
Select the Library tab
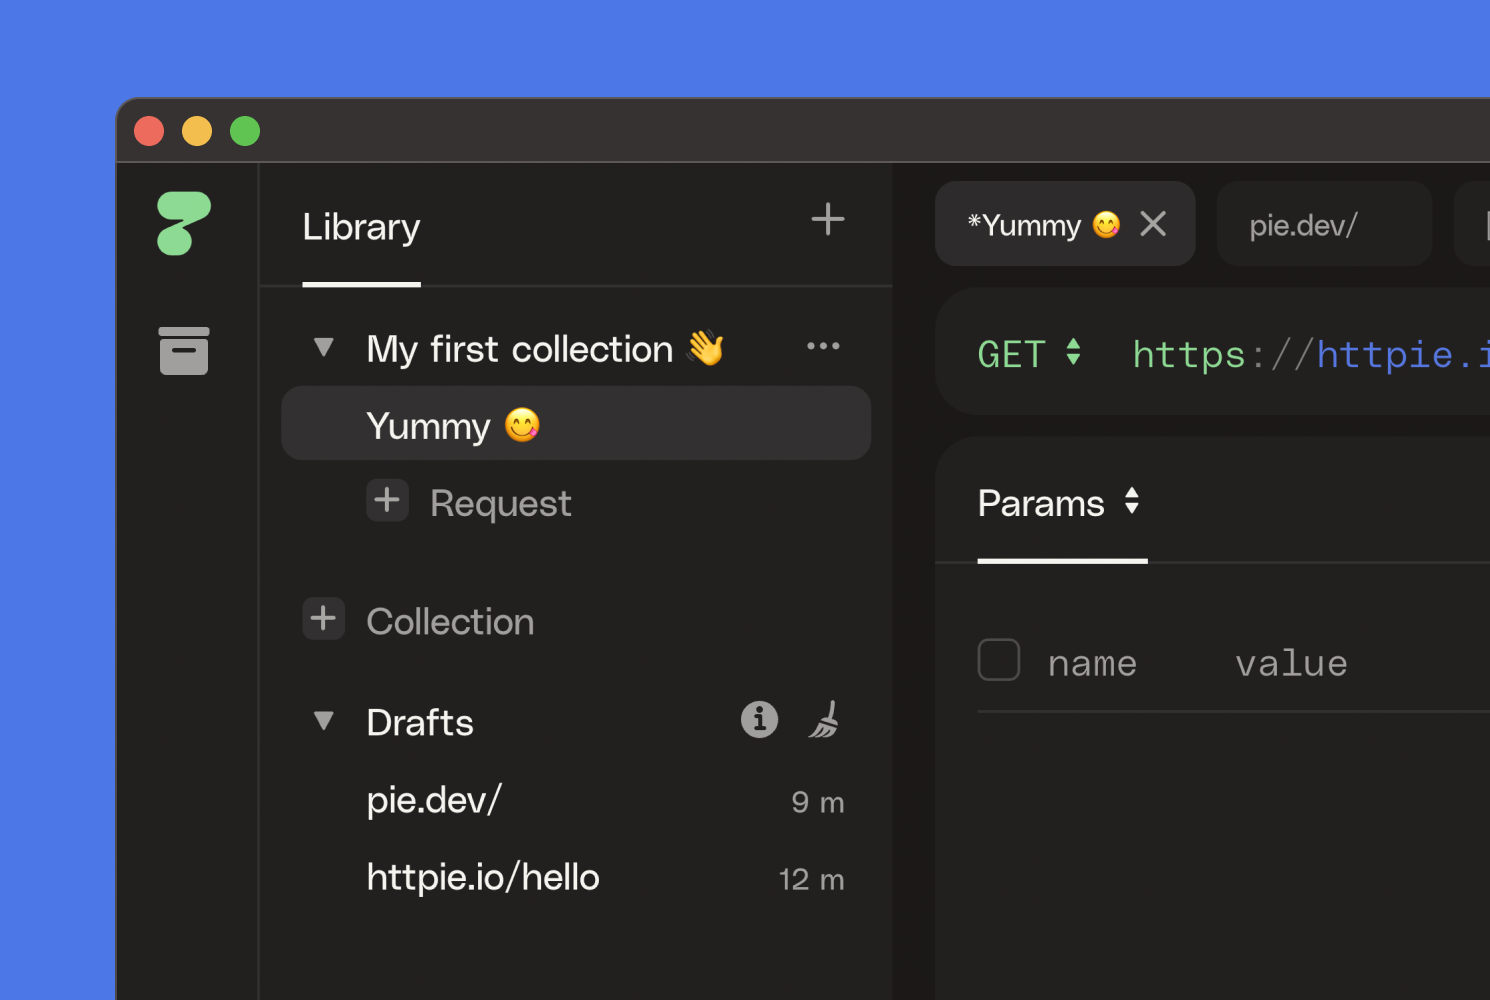360,227
